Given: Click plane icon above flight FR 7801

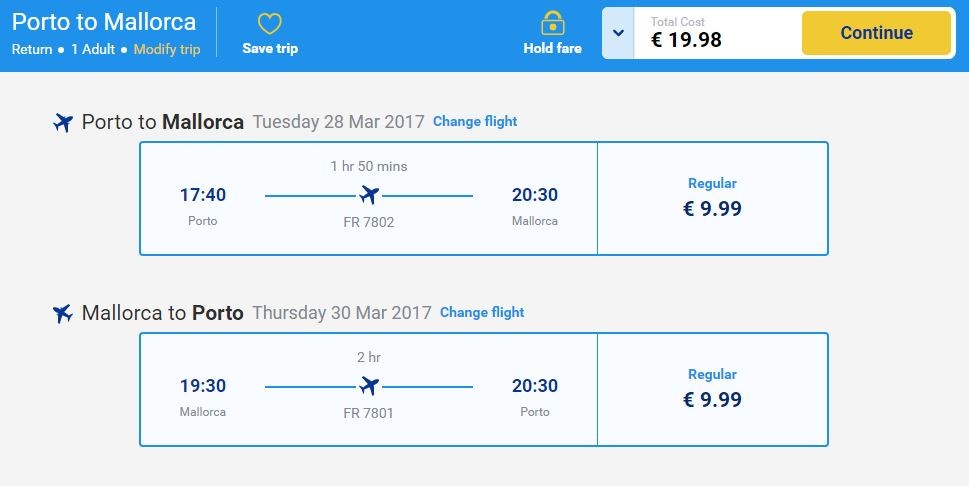Looking at the screenshot, I should (x=369, y=386).
